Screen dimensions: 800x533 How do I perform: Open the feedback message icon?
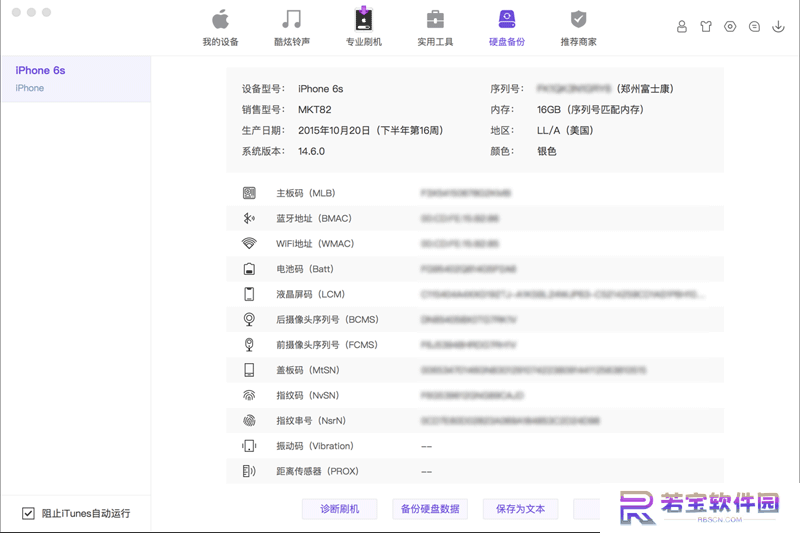pos(754,27)
